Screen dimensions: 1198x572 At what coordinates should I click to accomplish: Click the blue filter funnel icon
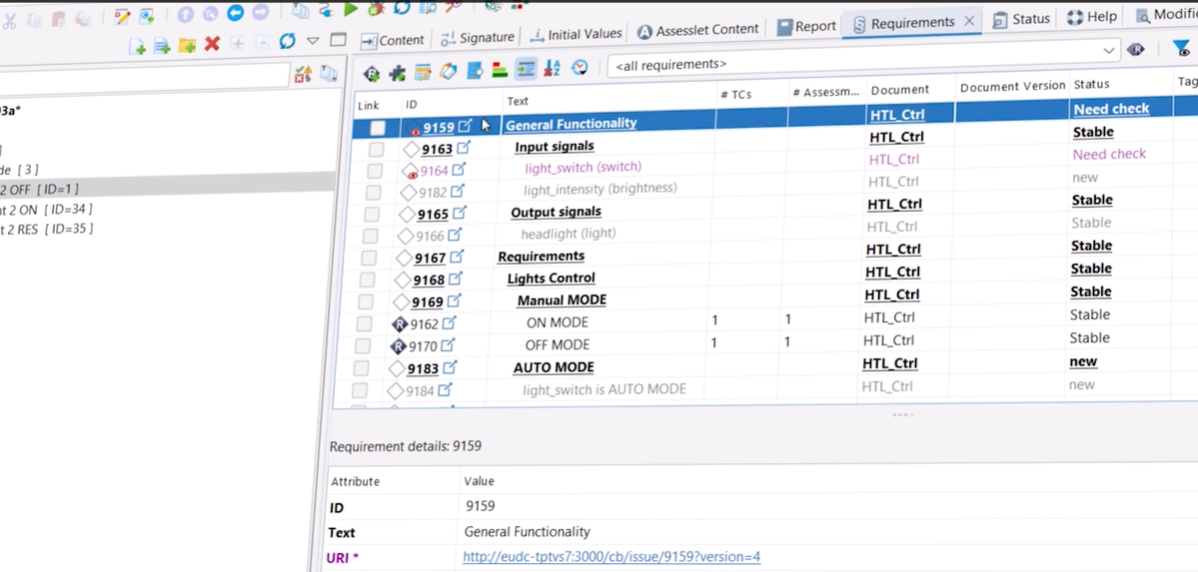(1181, 48)
